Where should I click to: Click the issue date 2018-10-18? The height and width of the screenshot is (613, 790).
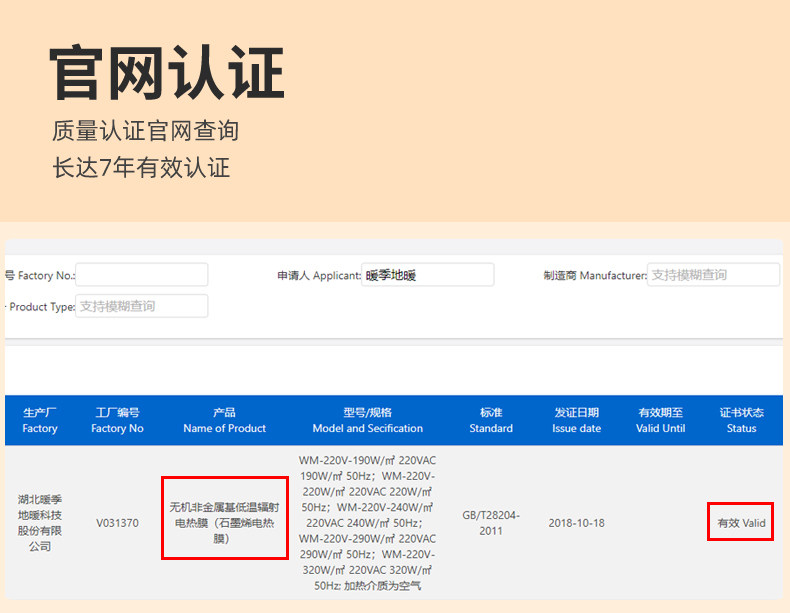pyautogui.click(x=576, y=523)
